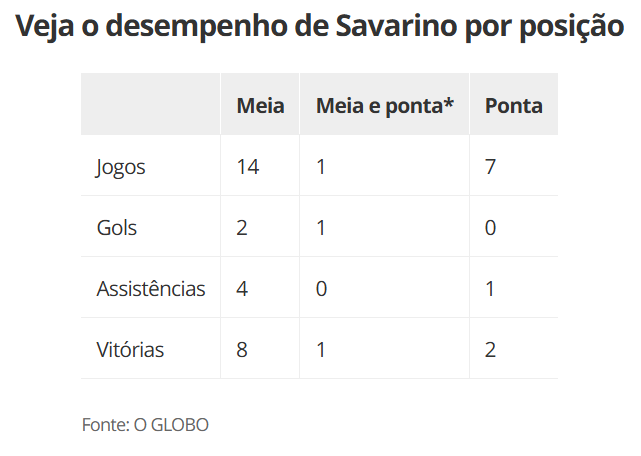Click Gols value under Meia e ponta
Viewport: 641px width, 456px height.
[322, 228]
